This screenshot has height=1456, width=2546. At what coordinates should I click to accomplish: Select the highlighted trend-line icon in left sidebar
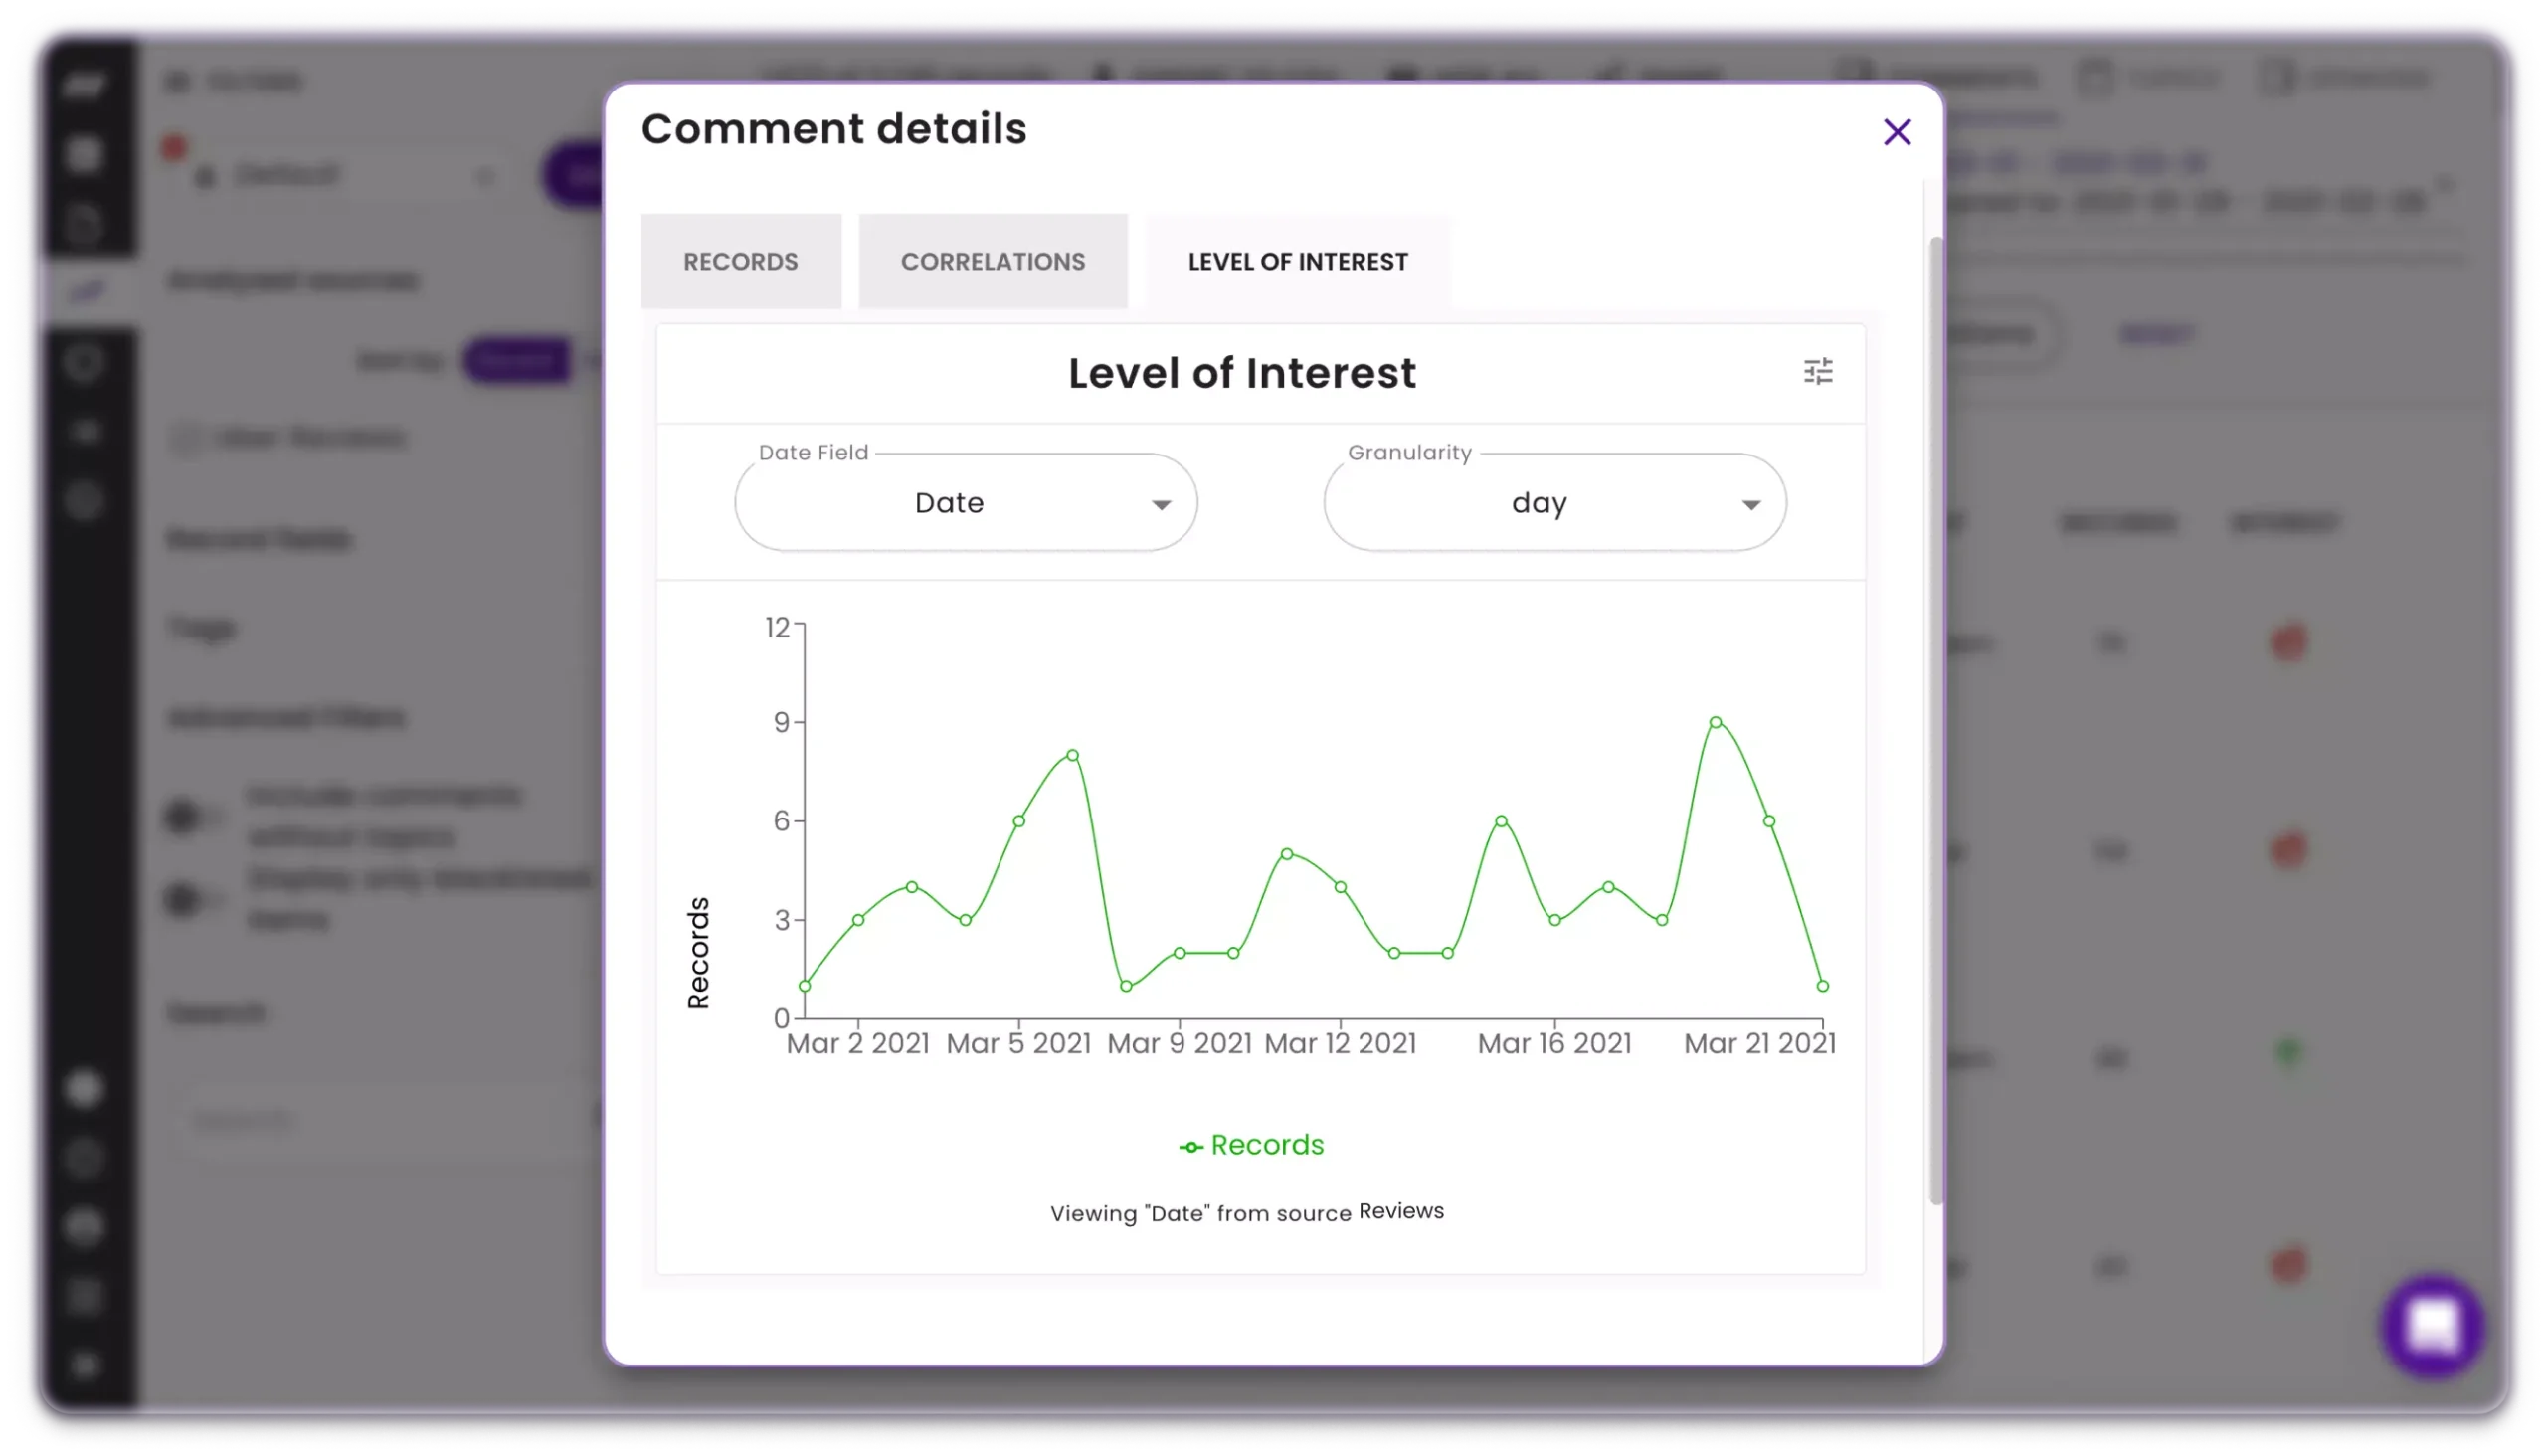88,290
